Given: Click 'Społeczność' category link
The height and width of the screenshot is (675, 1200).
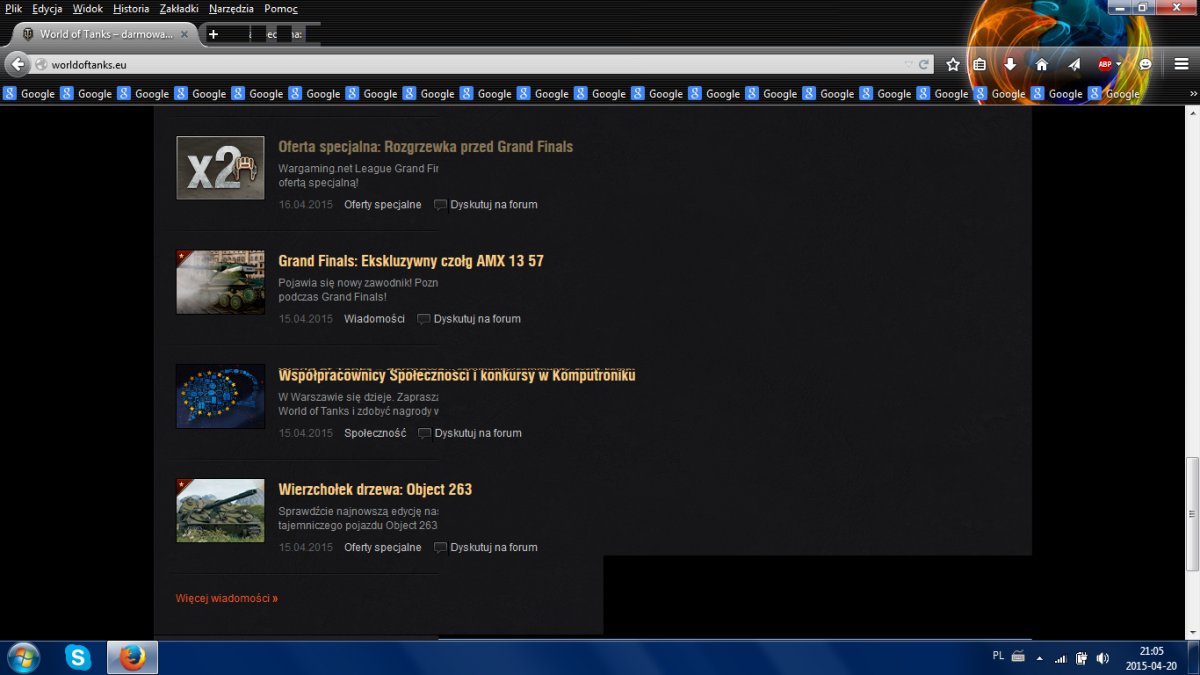Looking at the screenshot, I should point(375,433).
